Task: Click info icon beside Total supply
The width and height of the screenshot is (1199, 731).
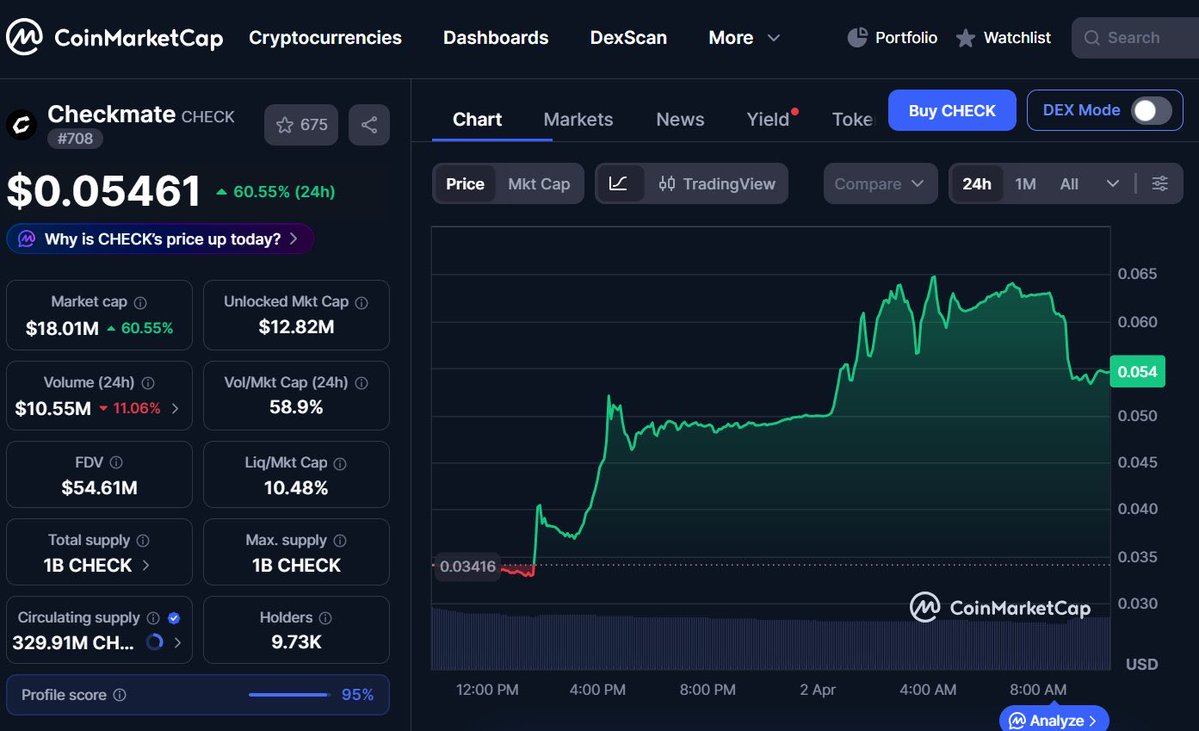Action: [143, 541]
